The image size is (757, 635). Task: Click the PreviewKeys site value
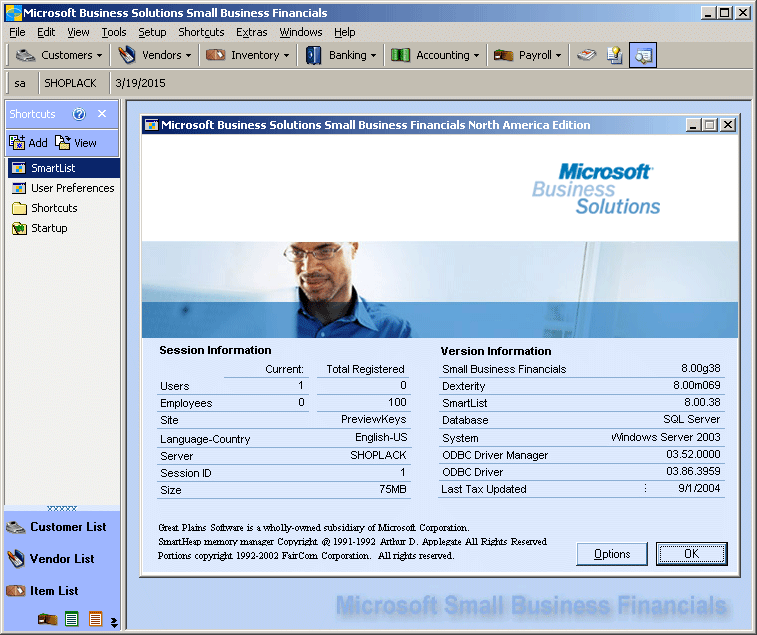(373, 419)
